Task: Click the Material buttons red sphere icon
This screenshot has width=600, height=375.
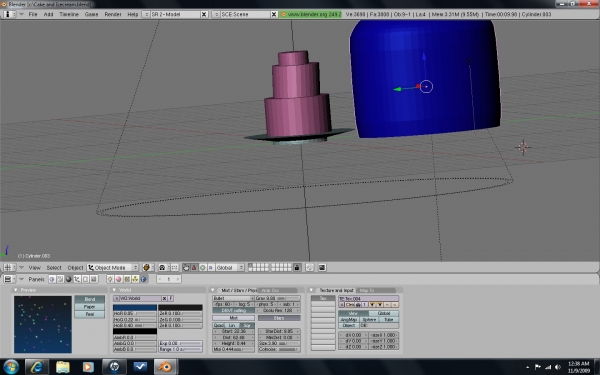Action: (119, 279)
